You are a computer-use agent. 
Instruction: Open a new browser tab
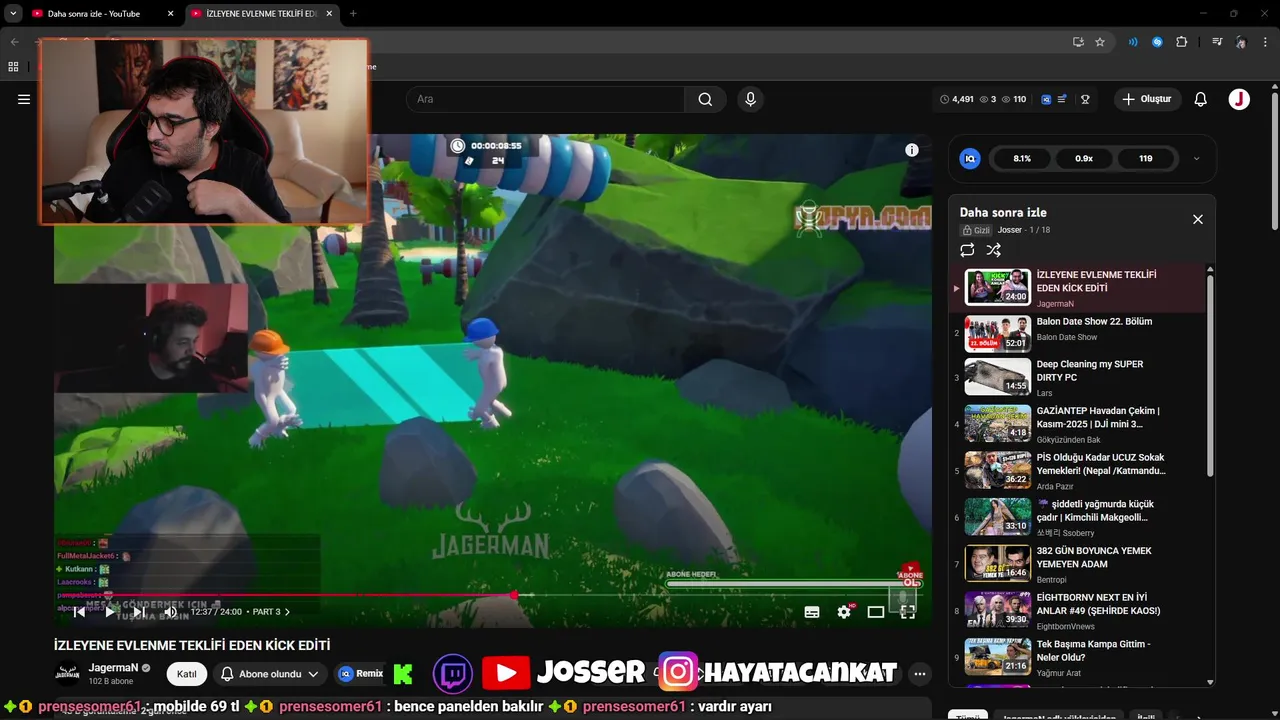point(353,14)
